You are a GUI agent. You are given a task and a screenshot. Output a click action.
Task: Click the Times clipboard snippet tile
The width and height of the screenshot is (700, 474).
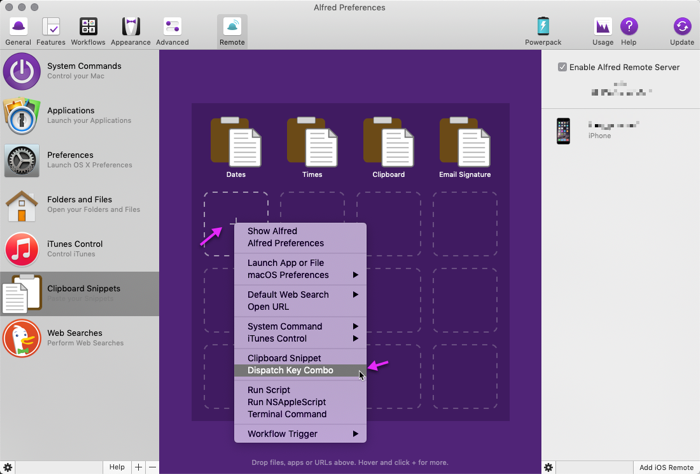(312, 147)
